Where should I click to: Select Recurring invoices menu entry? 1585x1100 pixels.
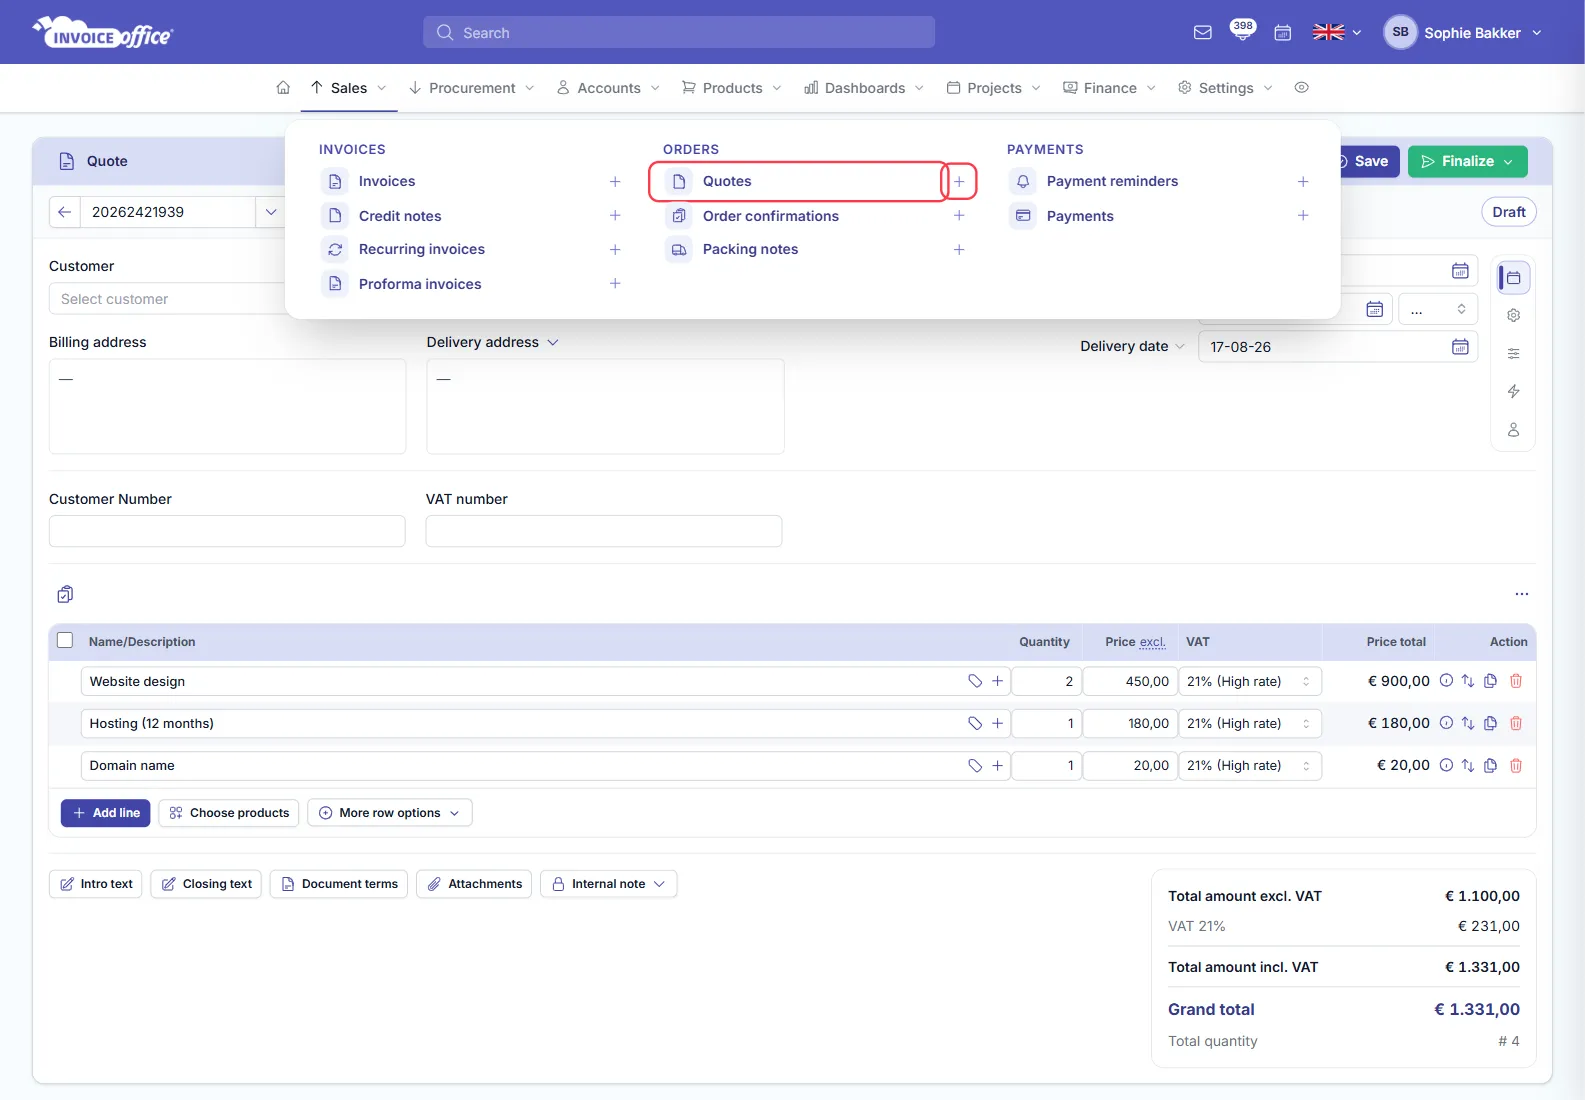422,250
